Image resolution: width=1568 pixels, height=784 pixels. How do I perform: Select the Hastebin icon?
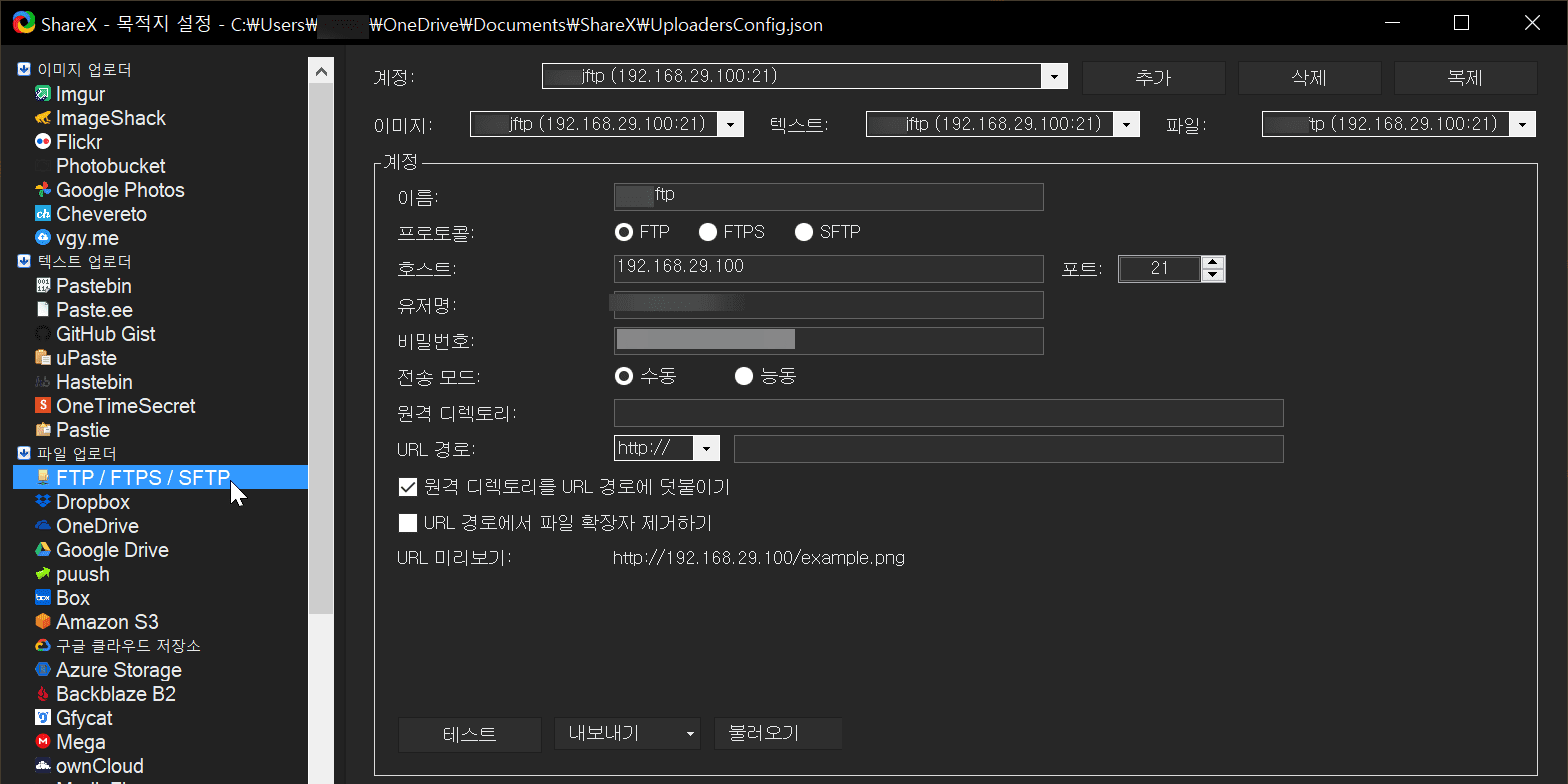[43, 382]
